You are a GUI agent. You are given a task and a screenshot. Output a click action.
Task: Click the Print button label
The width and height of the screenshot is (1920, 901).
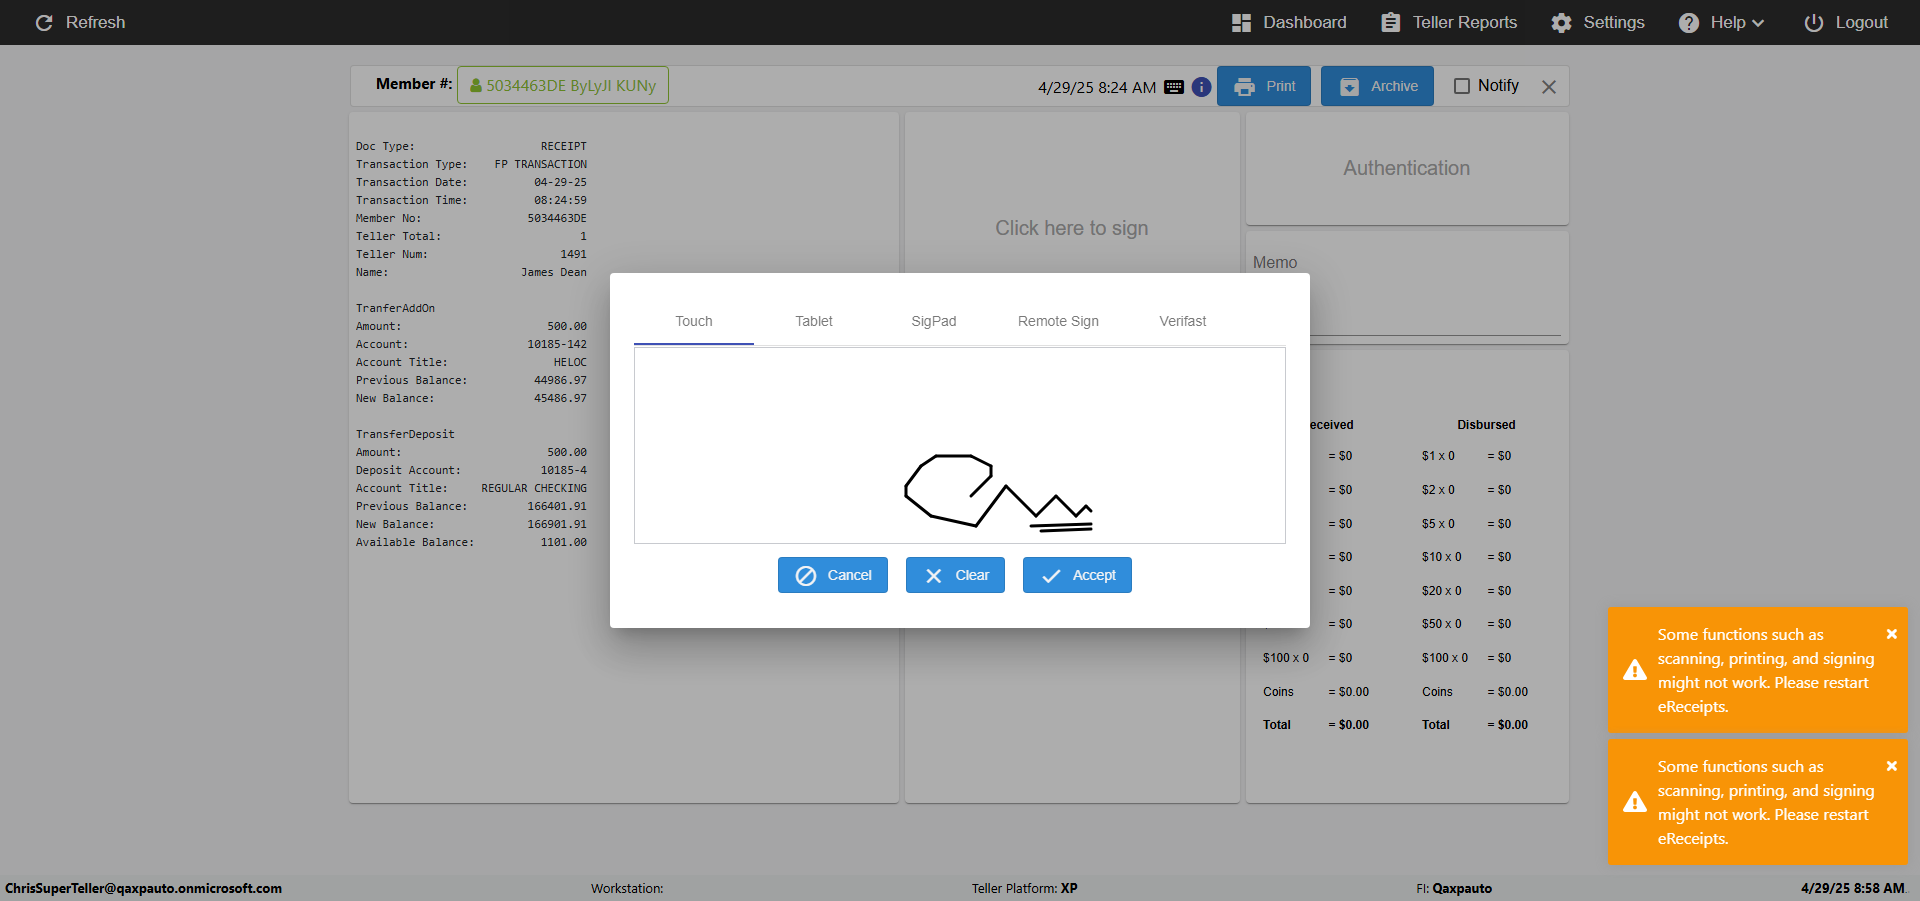coord(1281,87)
